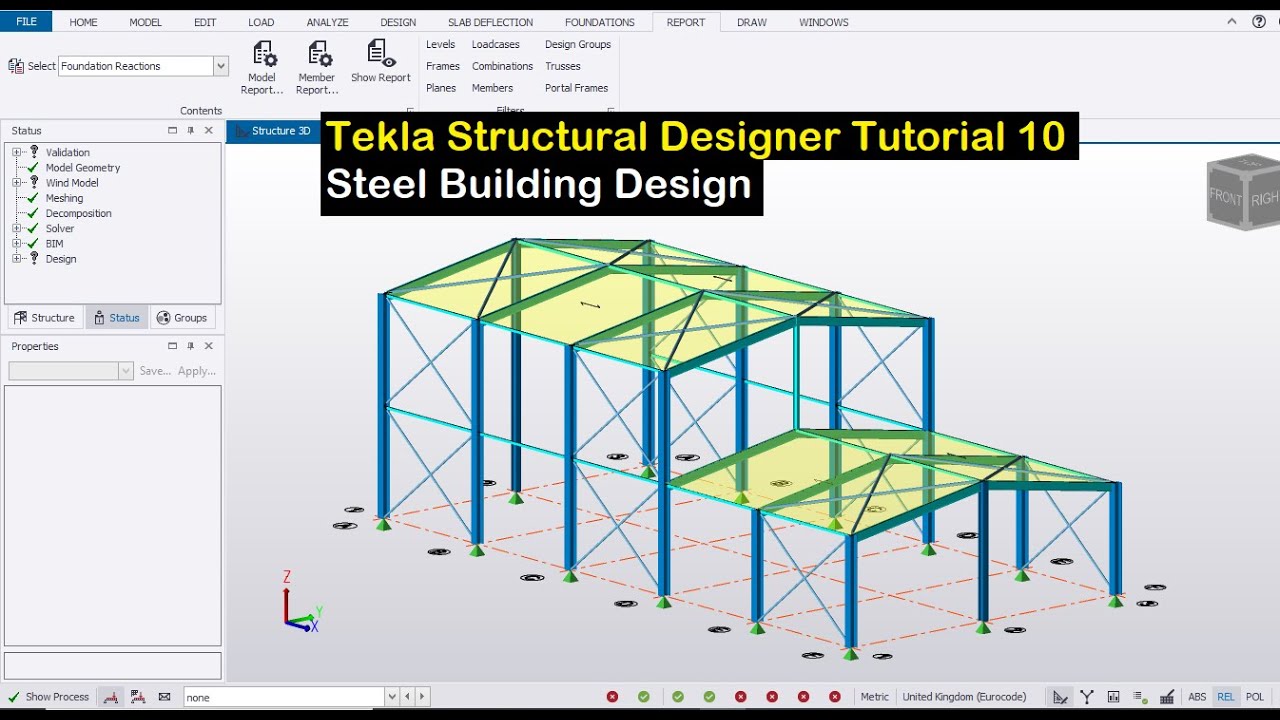Open the 'none' loading dropdown arrow
This screenshot has height=720, width=1280.
[x=391, y=697]
